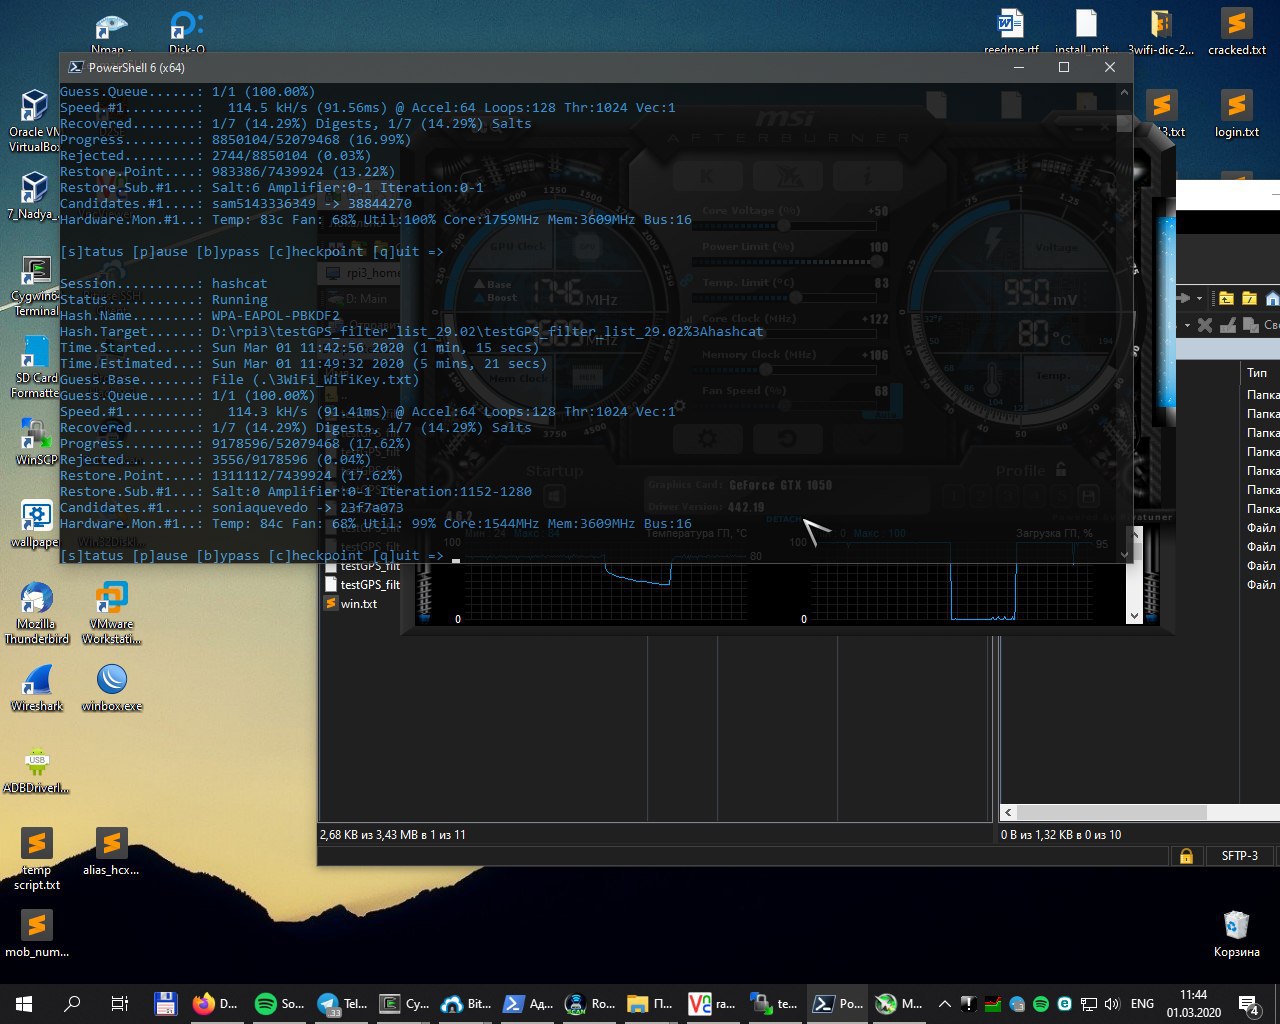Switch to Firefox taskbar button
Screen dimensions: 1280x1024
[216, 1004]
